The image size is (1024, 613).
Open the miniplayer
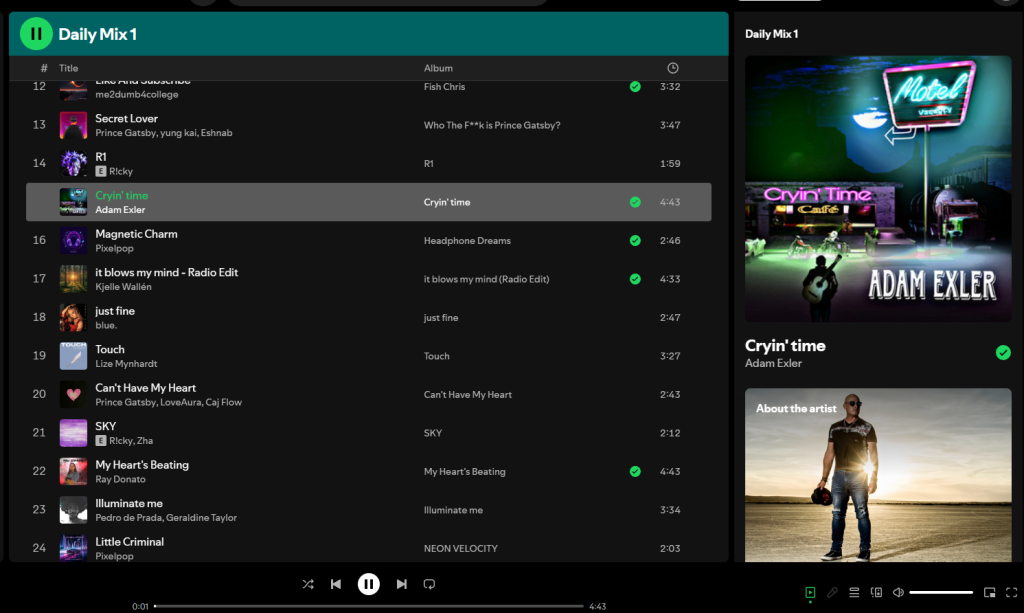[x=989, y=592]
